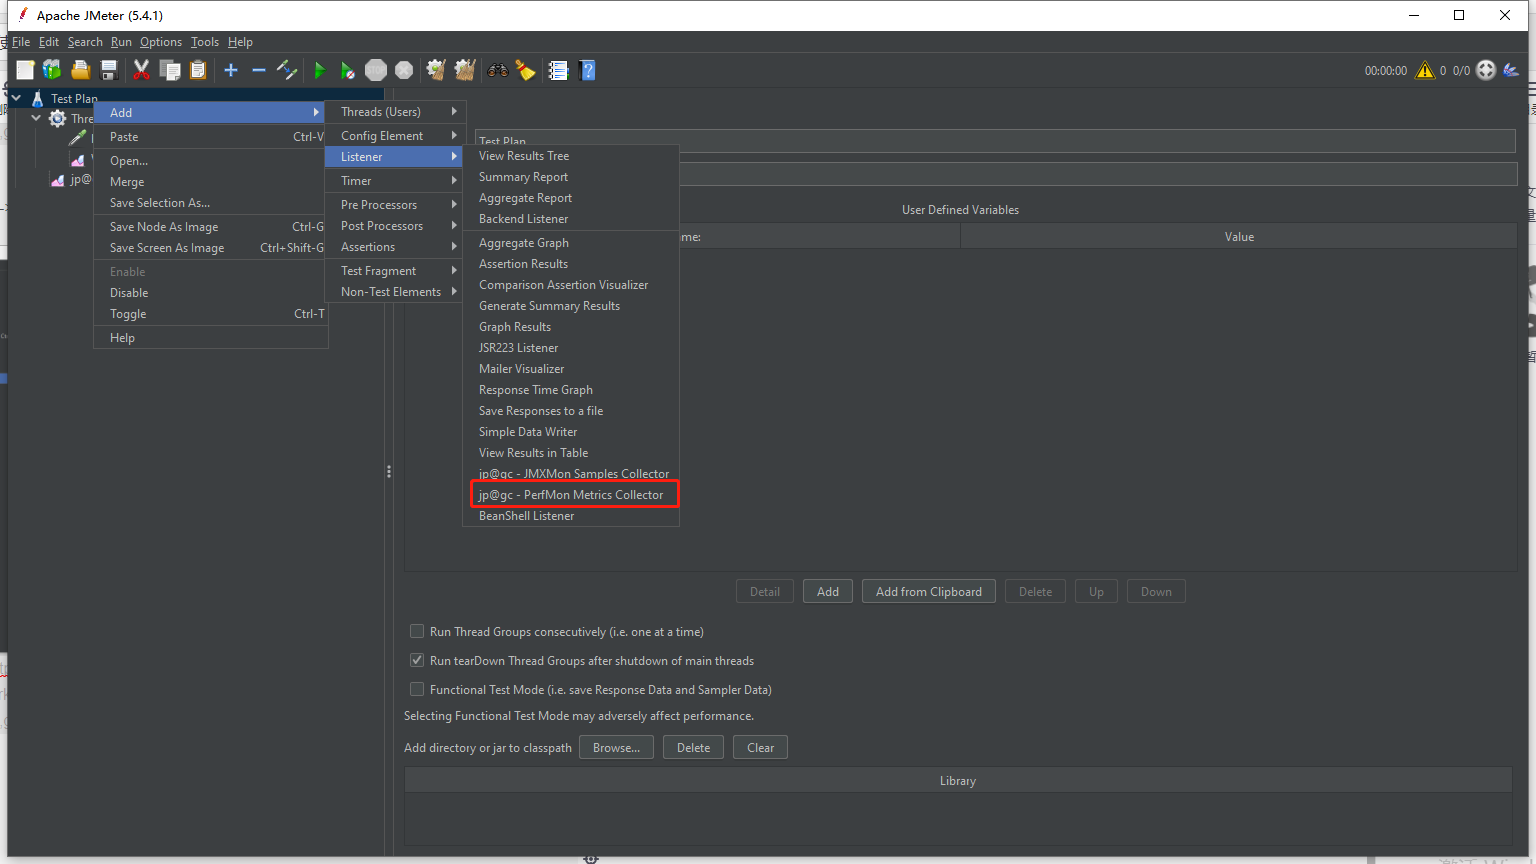
Task: Click the Shutdown threads icon
Action: pos(404,70)
